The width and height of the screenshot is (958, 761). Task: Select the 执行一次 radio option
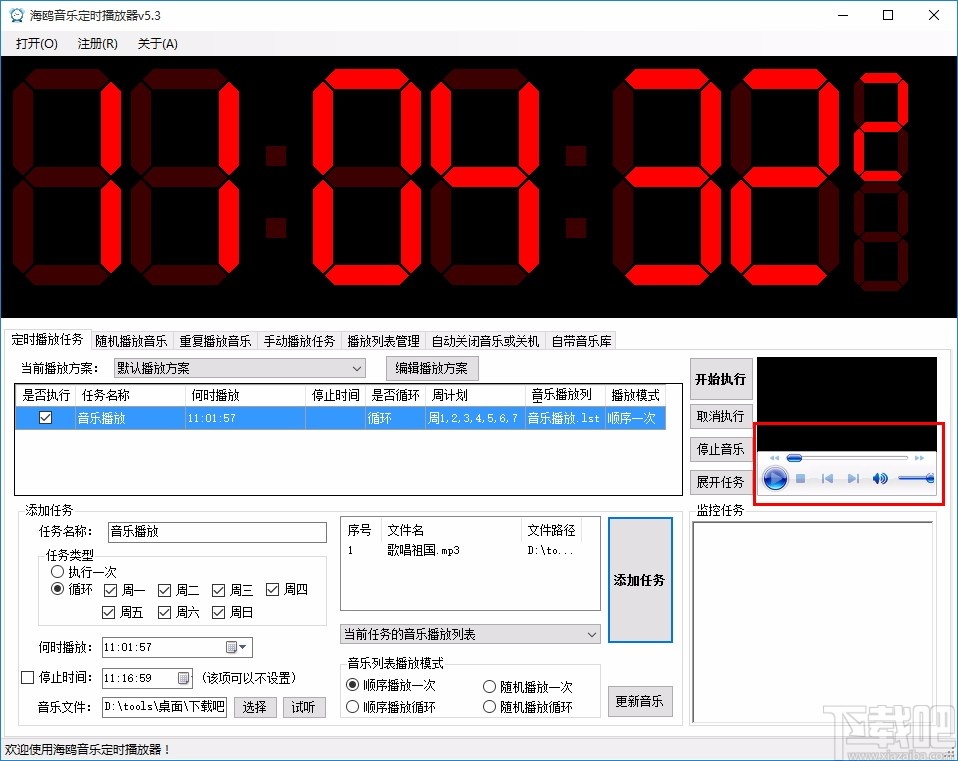click(58, 571)
